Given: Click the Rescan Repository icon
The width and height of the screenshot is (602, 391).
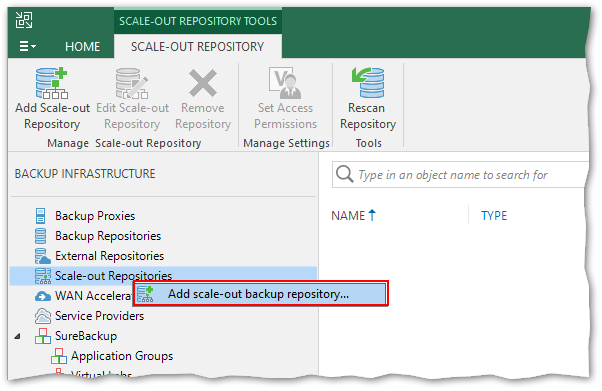Looking at the screenshot, I should coord(368,82).
